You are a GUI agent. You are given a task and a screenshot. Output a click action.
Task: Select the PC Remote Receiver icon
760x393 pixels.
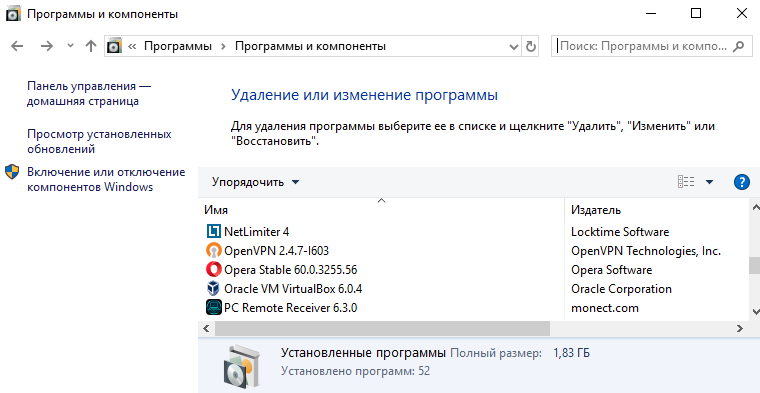click(x=213, y=308)
